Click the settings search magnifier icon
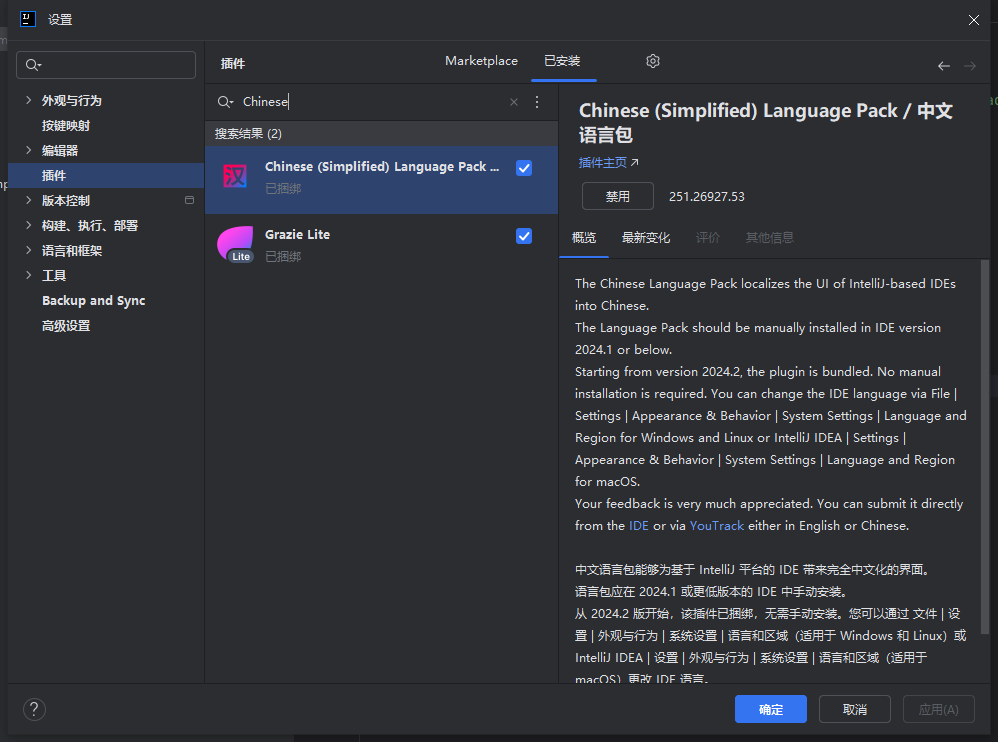The height and width of the screenshot is (742, 998). 33,65
